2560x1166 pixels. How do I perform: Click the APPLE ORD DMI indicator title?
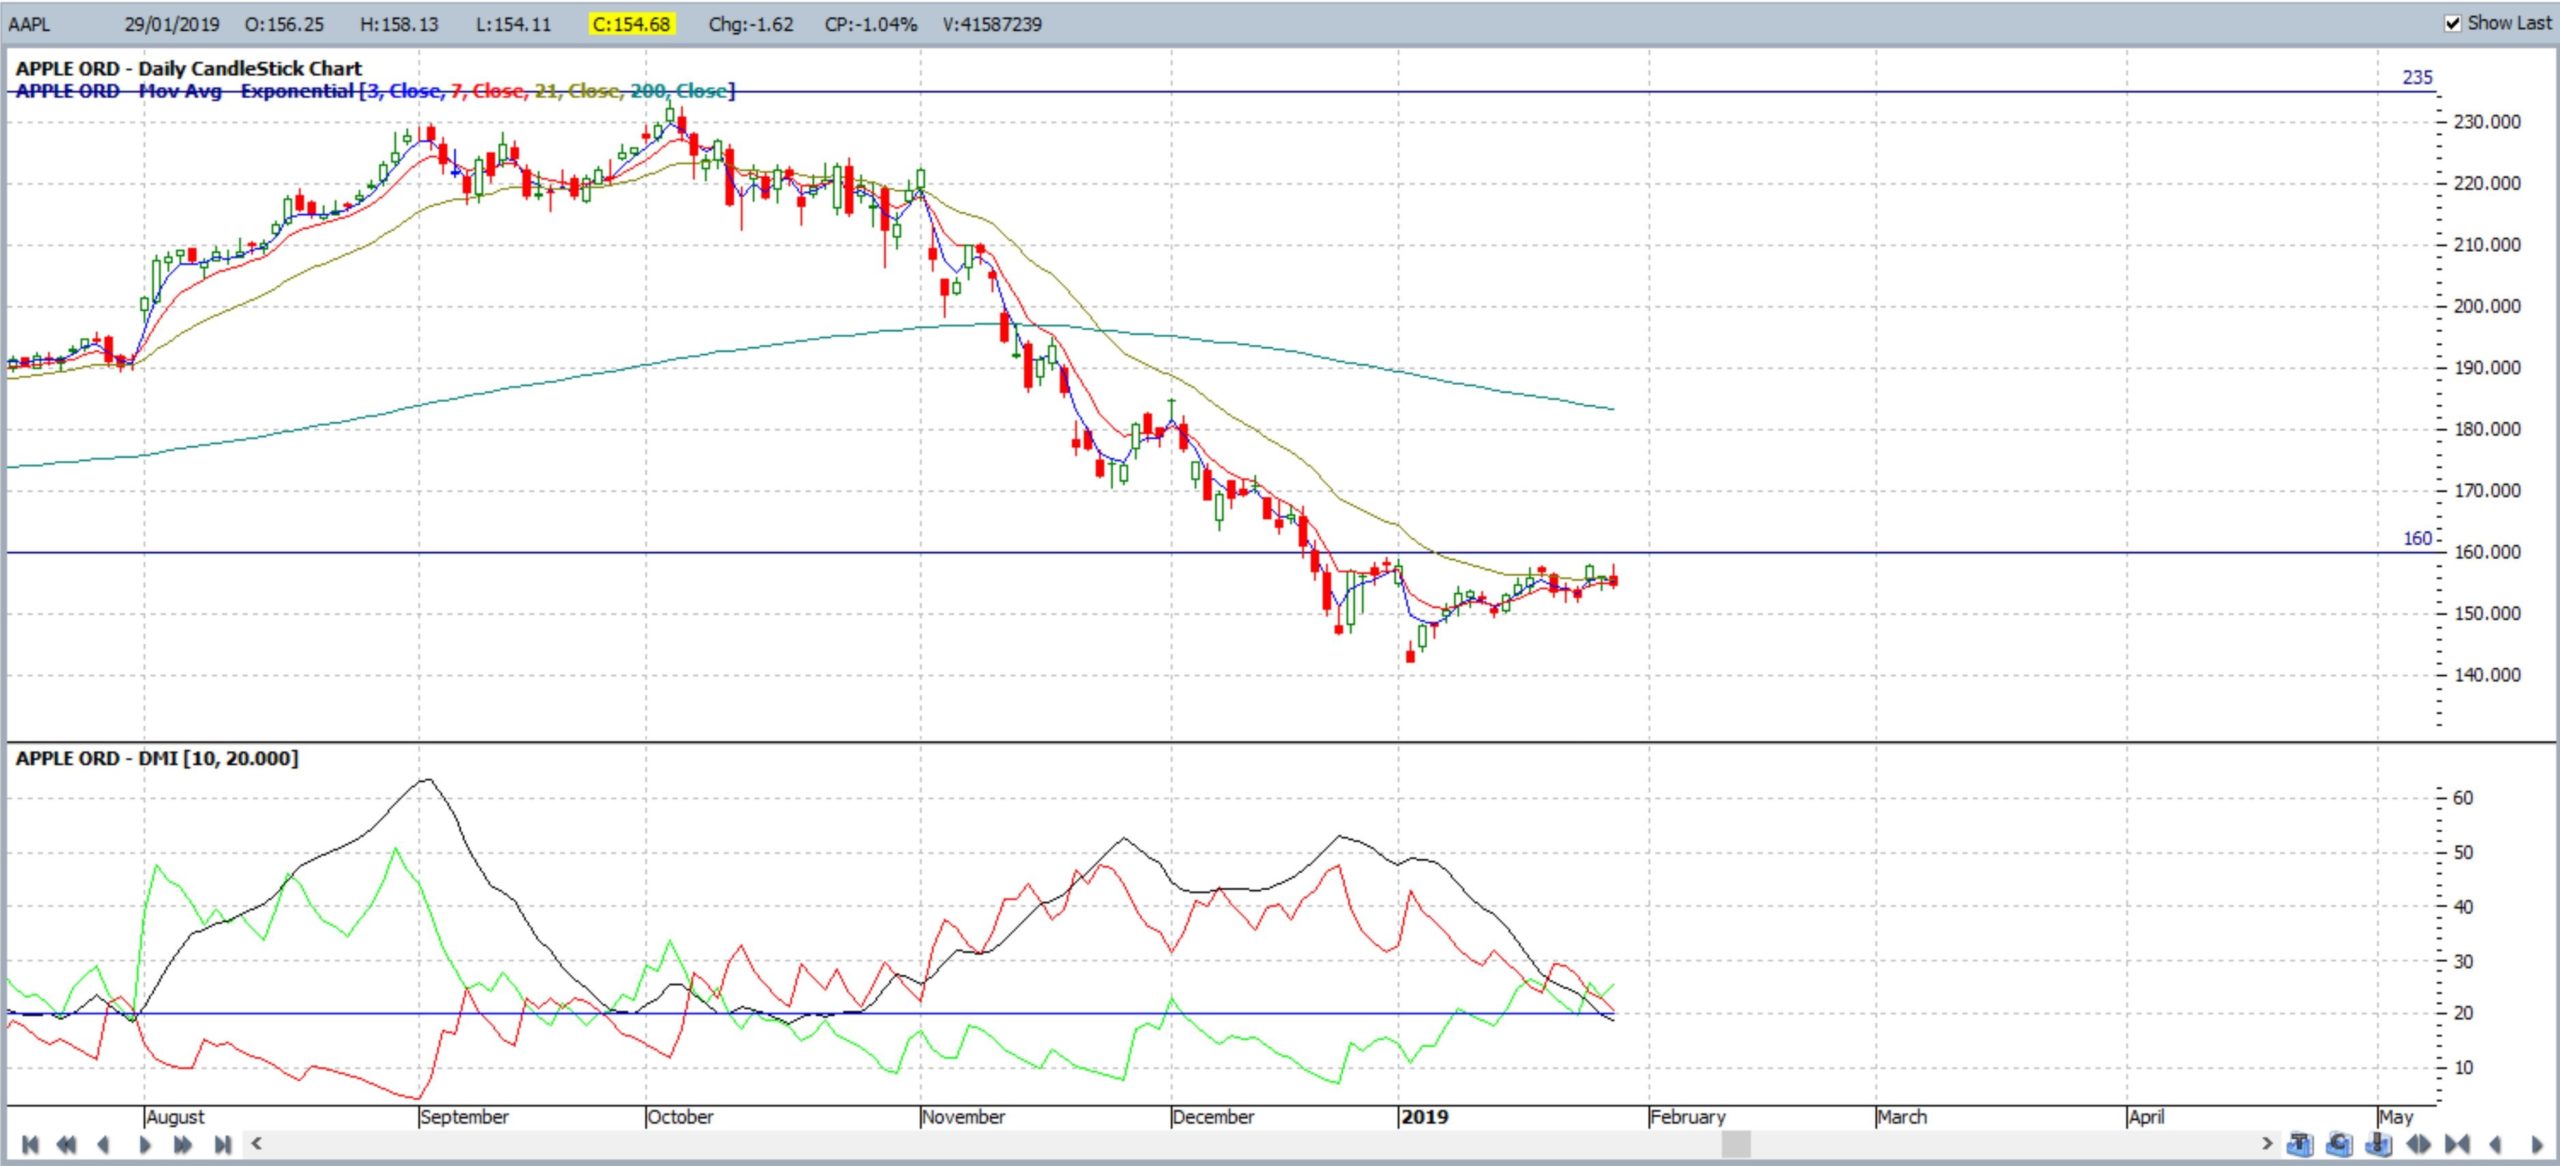(157, 758)
